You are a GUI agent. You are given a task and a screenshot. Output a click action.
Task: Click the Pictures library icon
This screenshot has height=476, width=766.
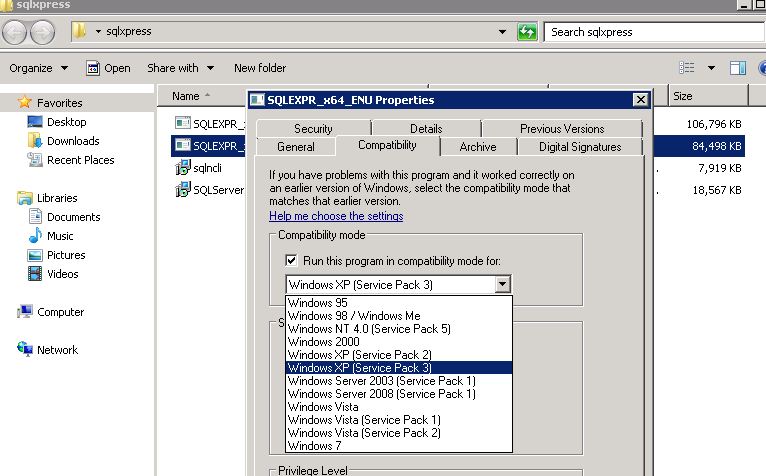(x=35, y=255)
